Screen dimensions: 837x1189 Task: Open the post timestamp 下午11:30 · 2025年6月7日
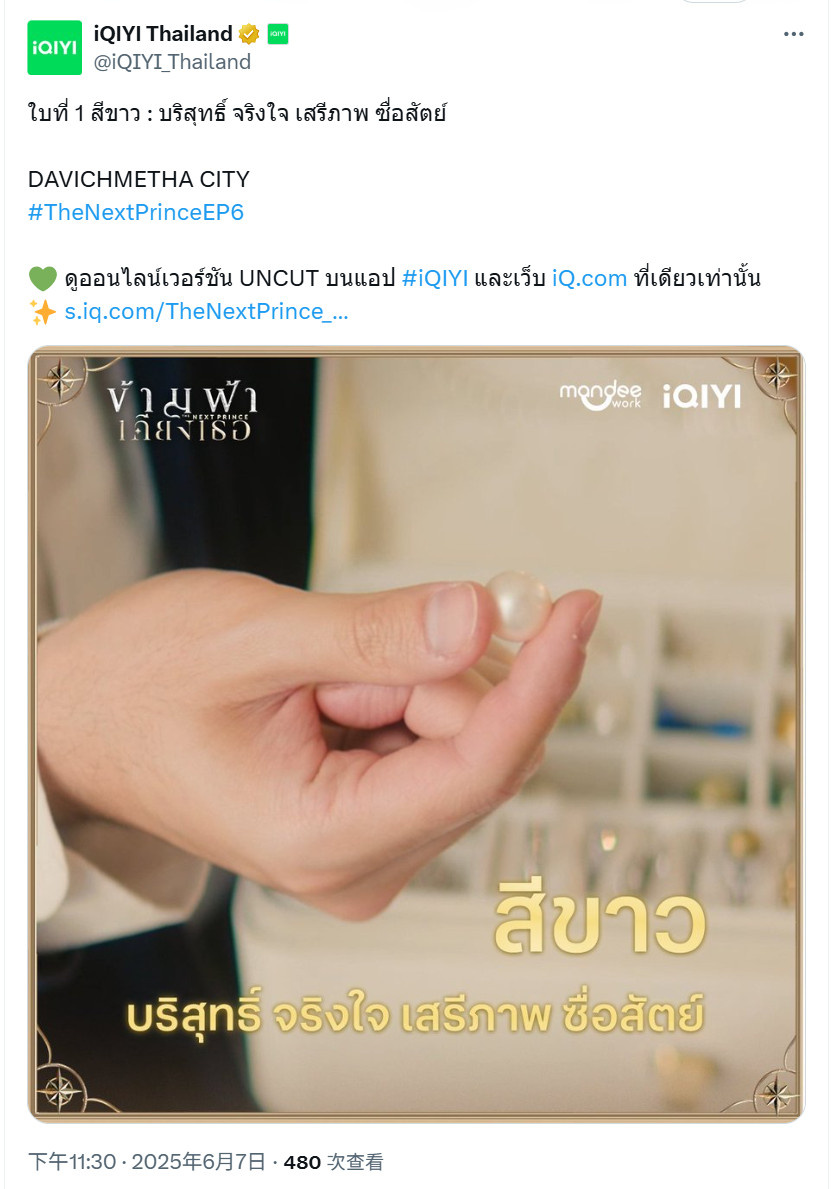point(147,1162)
